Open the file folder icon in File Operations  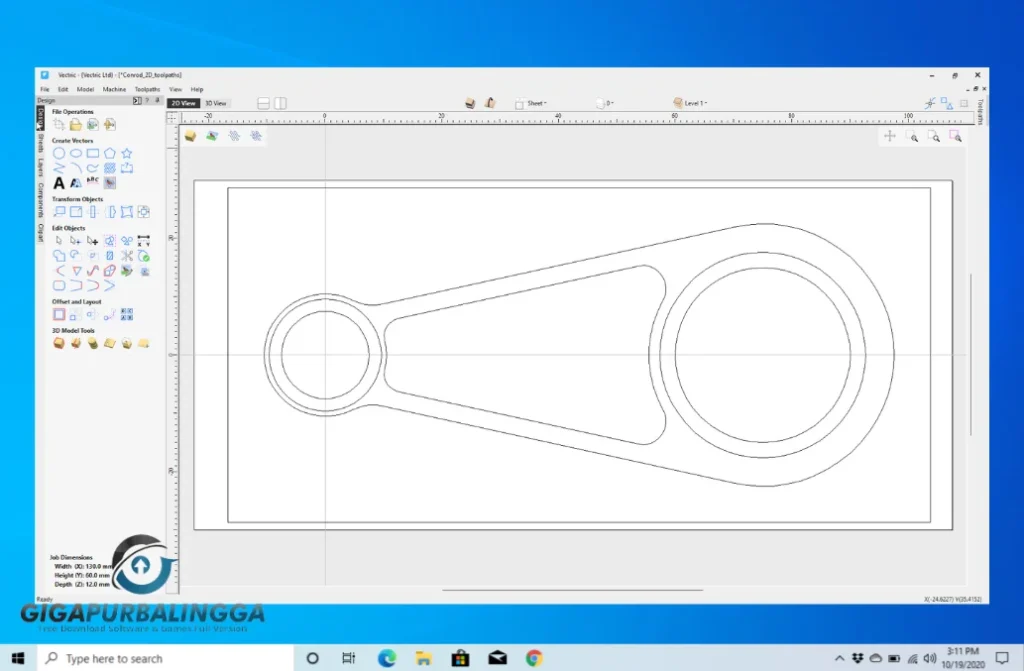(75, 124)
